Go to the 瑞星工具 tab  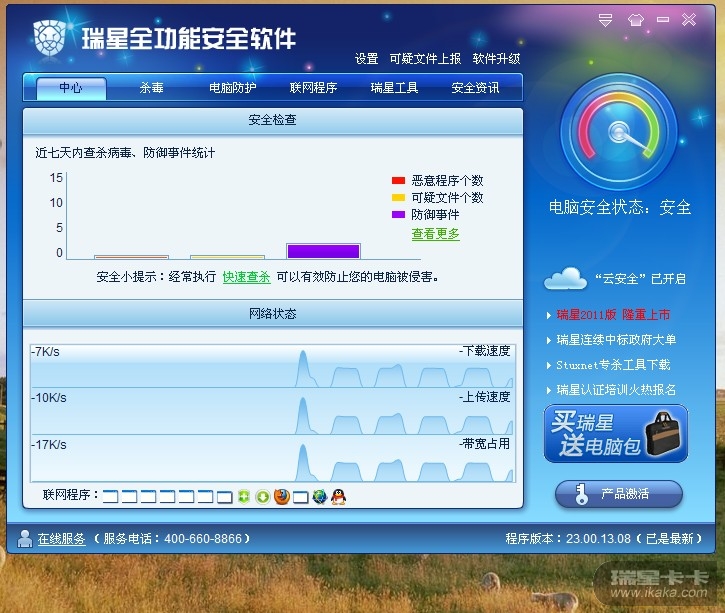click(394, 88)
